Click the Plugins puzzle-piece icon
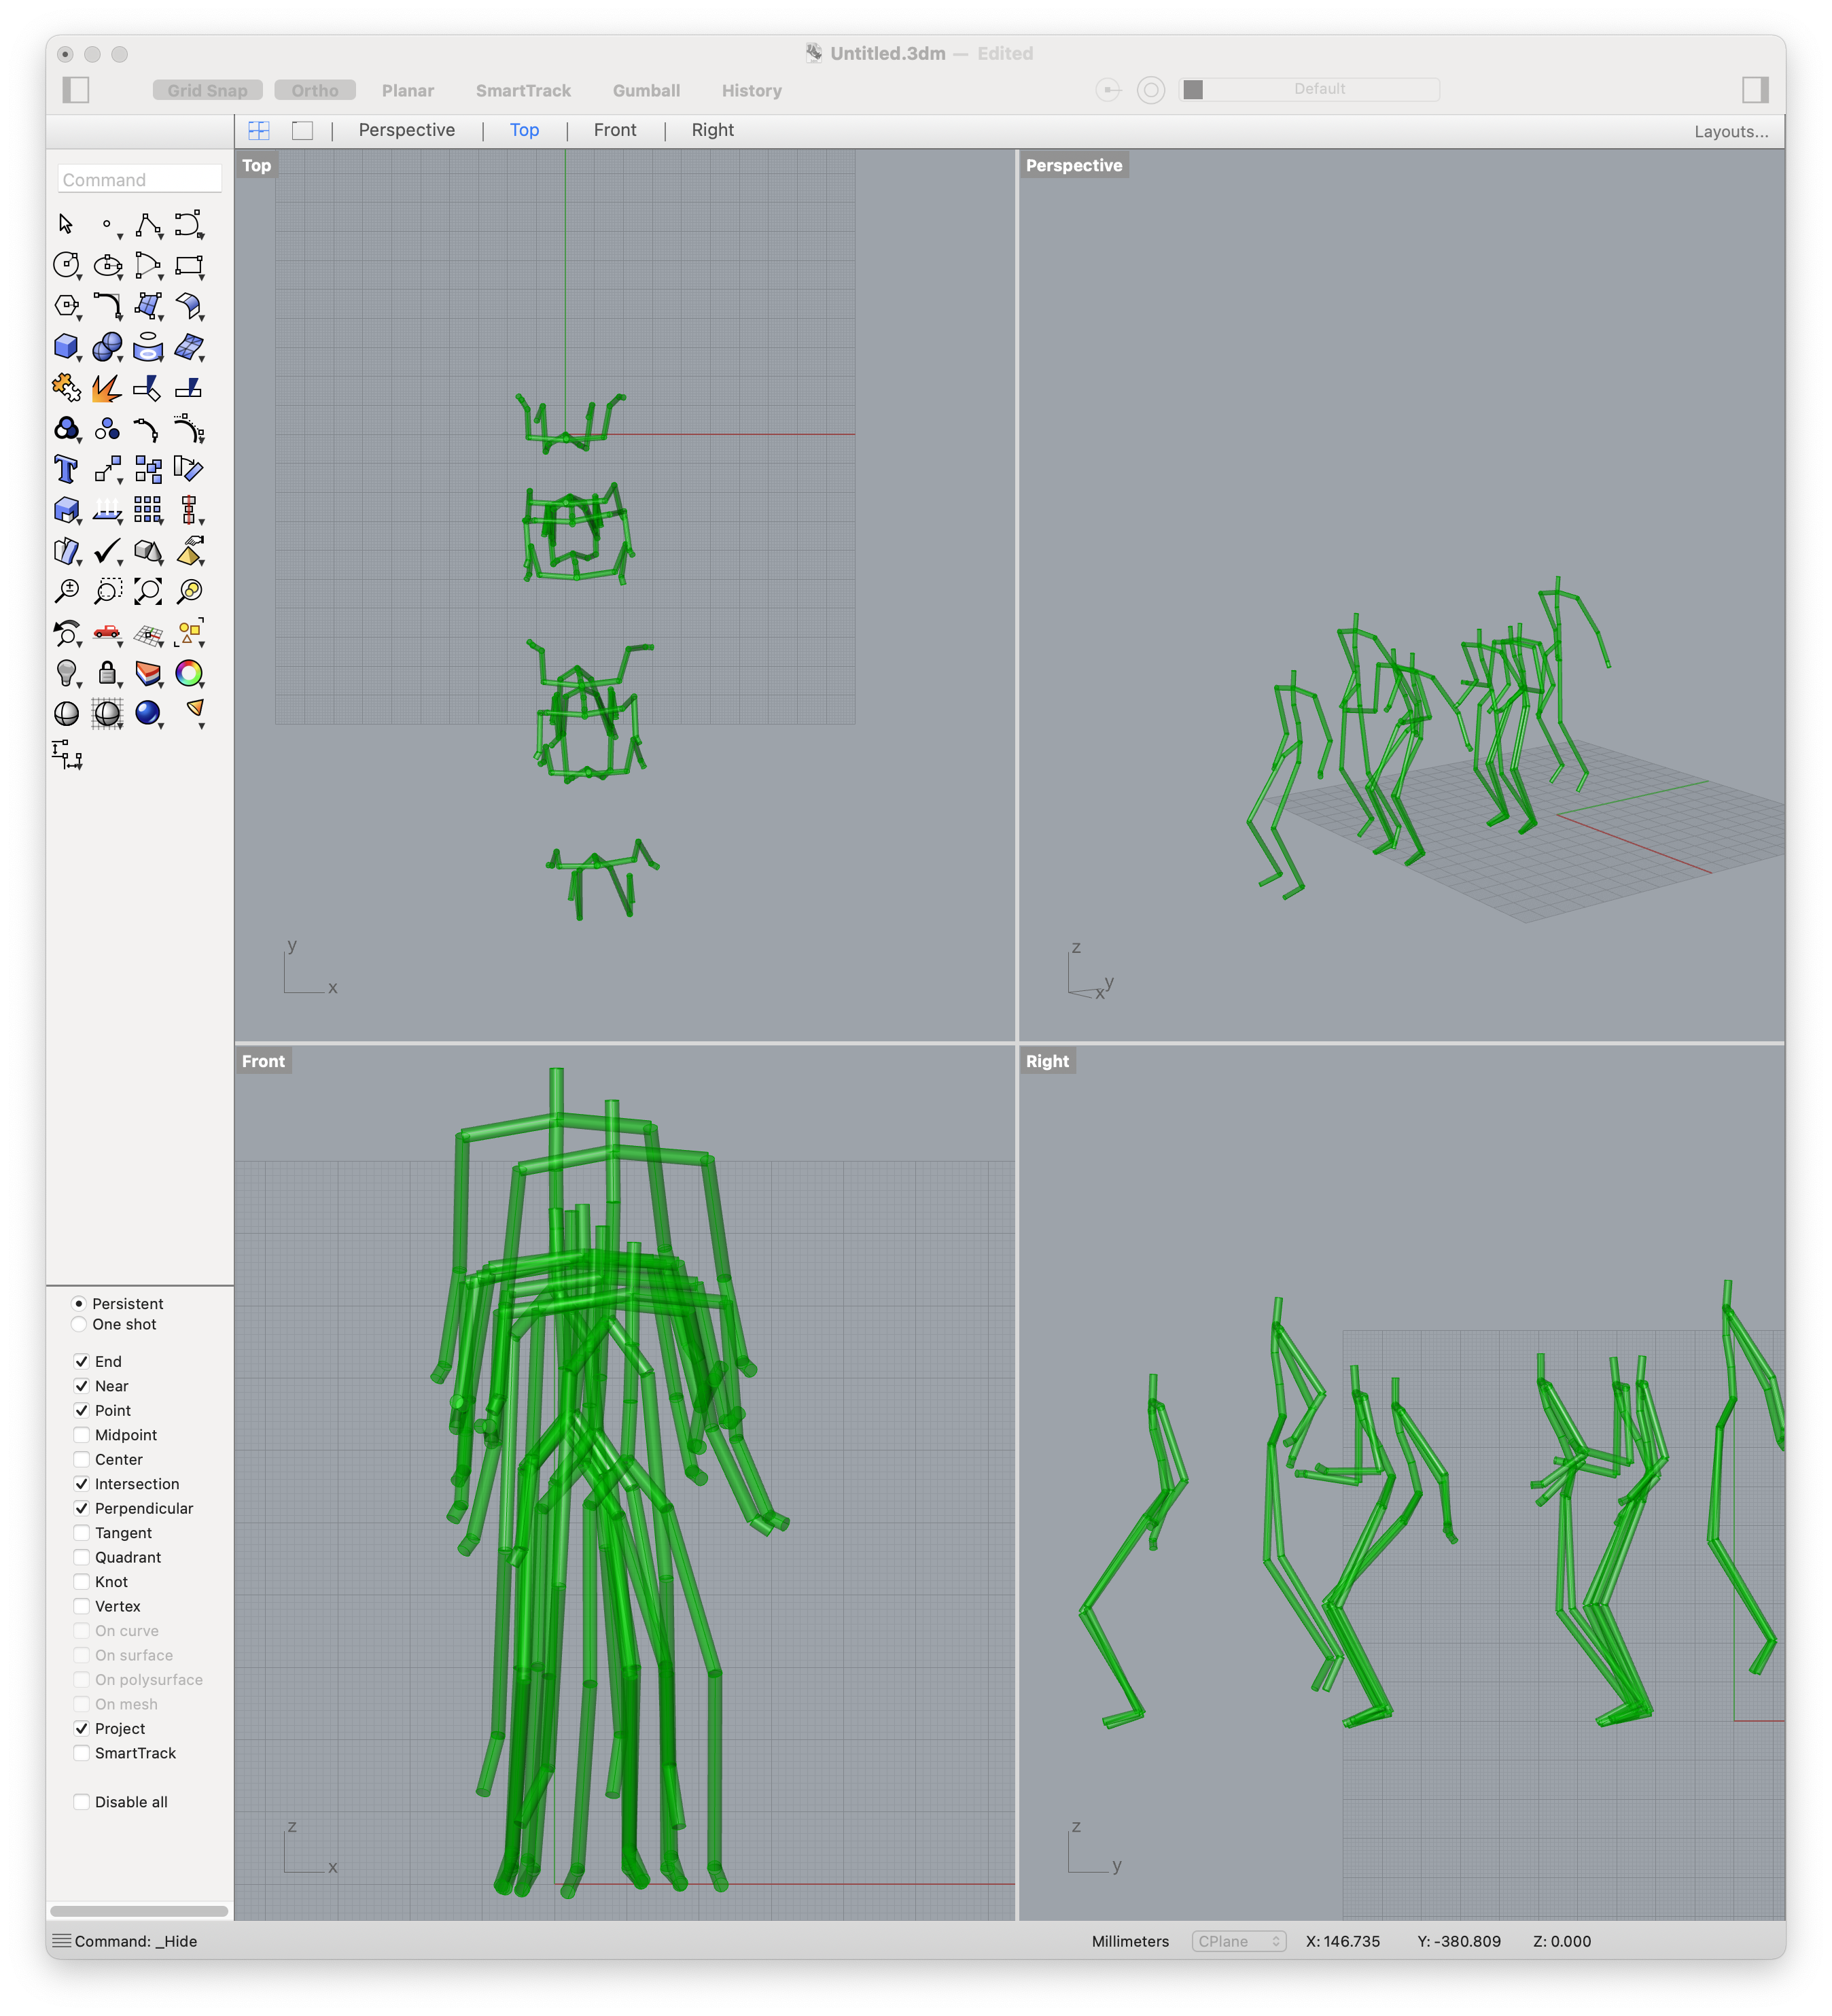 coord(65,387)
